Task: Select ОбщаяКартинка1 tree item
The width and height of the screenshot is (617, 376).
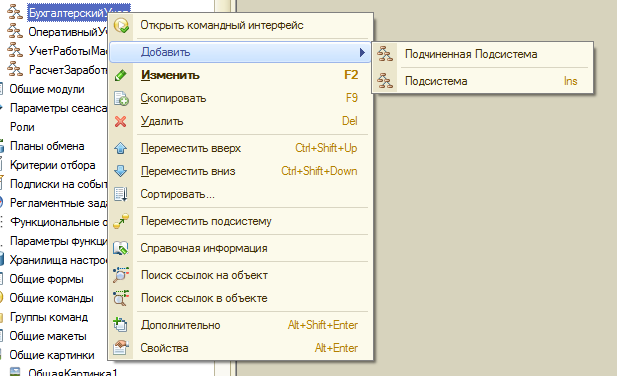Action: [x=73, y=372]
